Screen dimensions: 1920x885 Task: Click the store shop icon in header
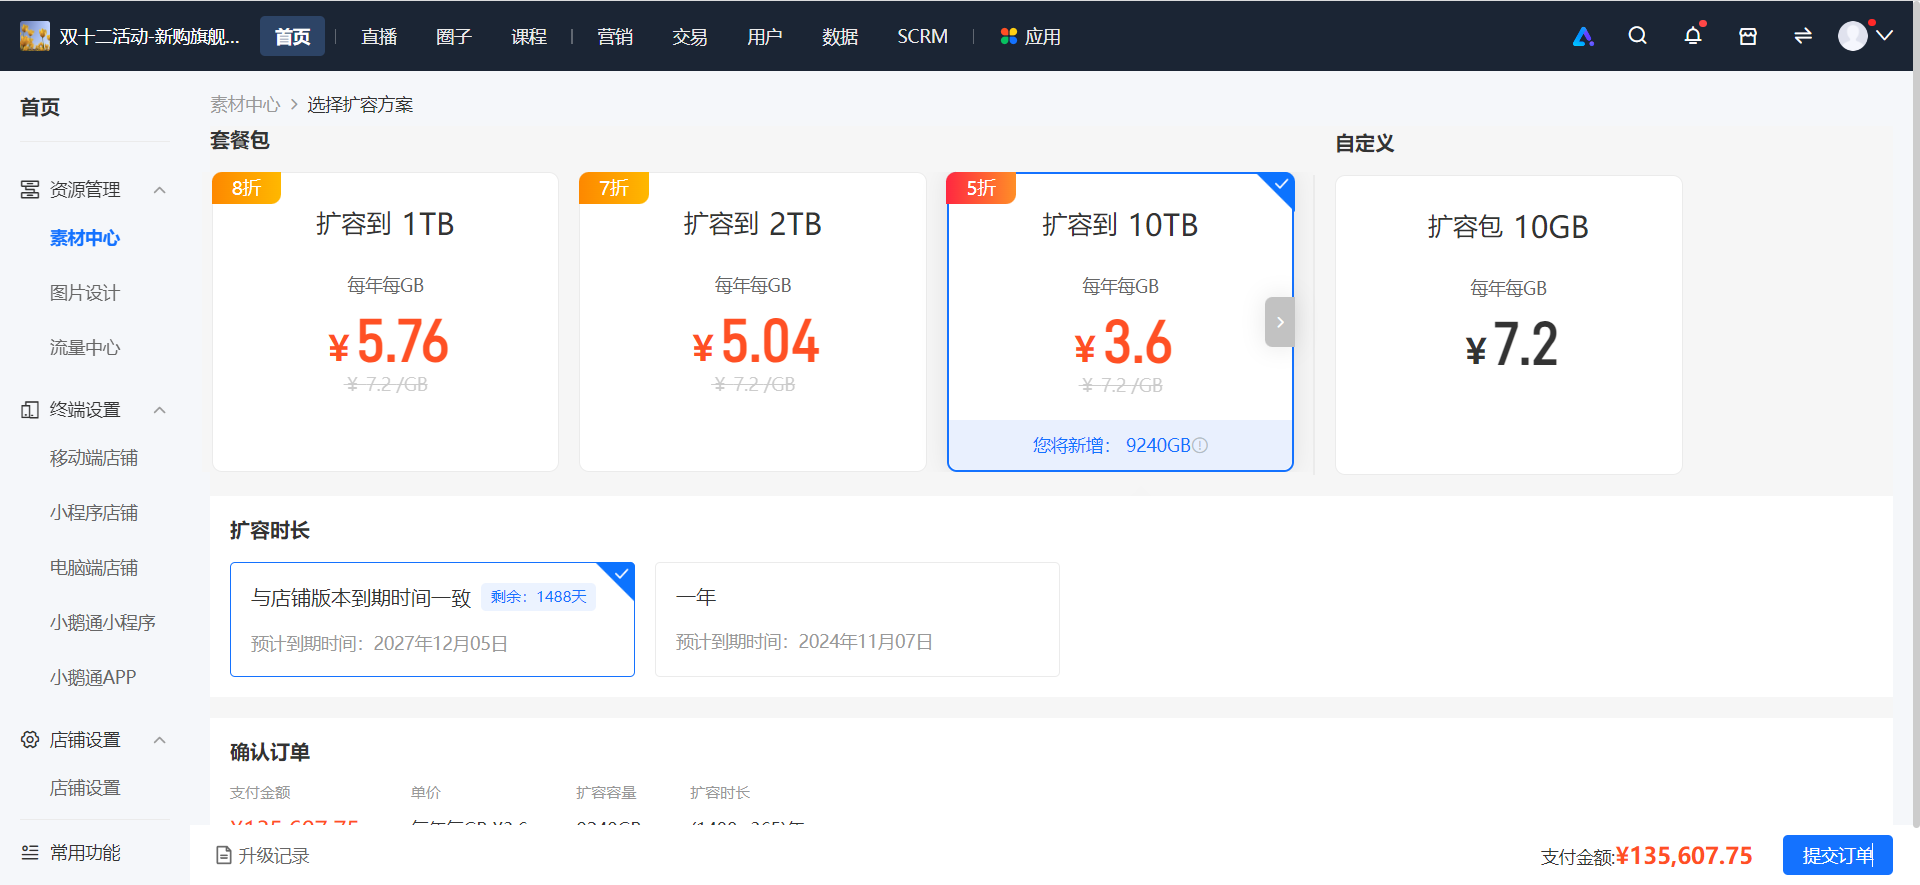click(x=1748, y=36)
